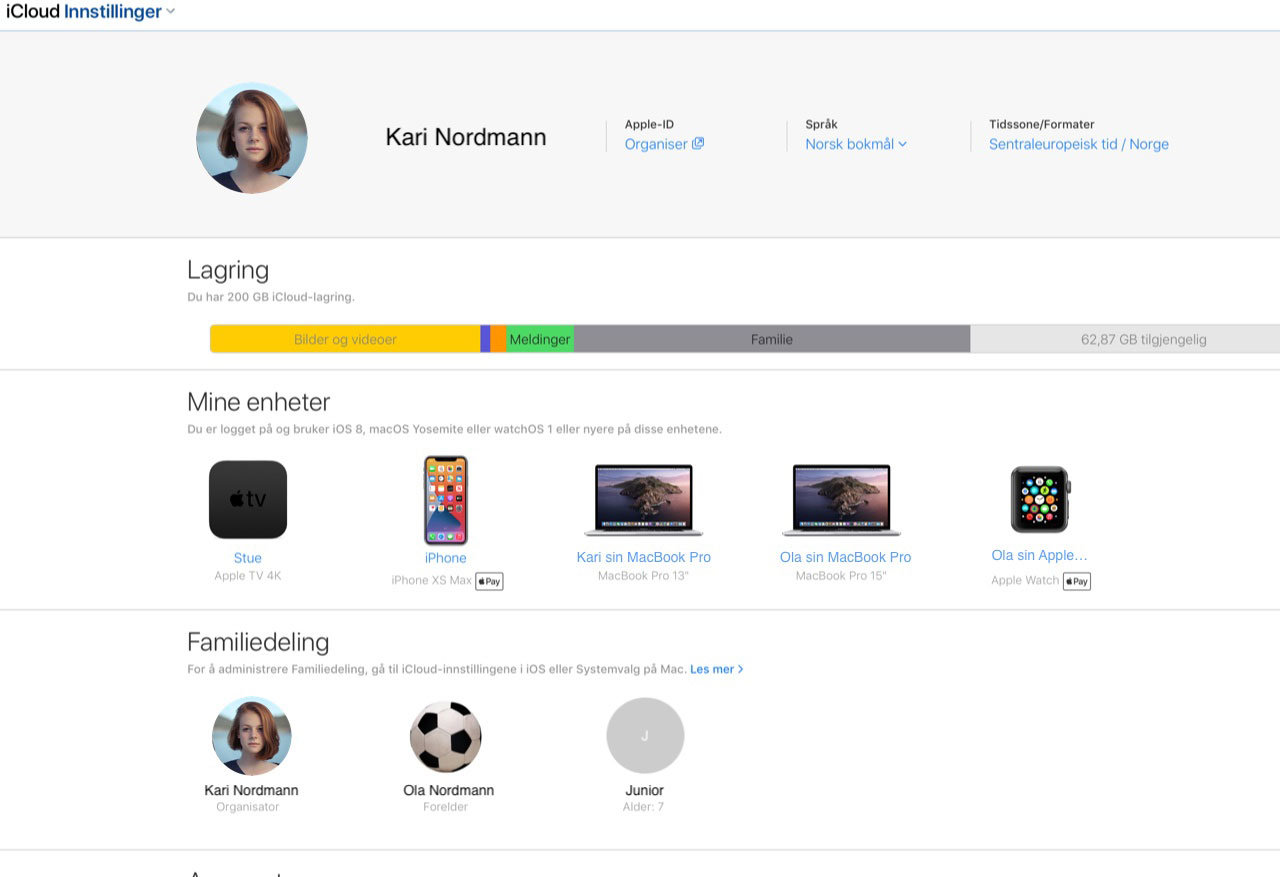Image resolution: width=1280 pixels, height=877 pixels.
Task: Open the Stue device link
Action: pyautogui.click(x=248, y=558)
